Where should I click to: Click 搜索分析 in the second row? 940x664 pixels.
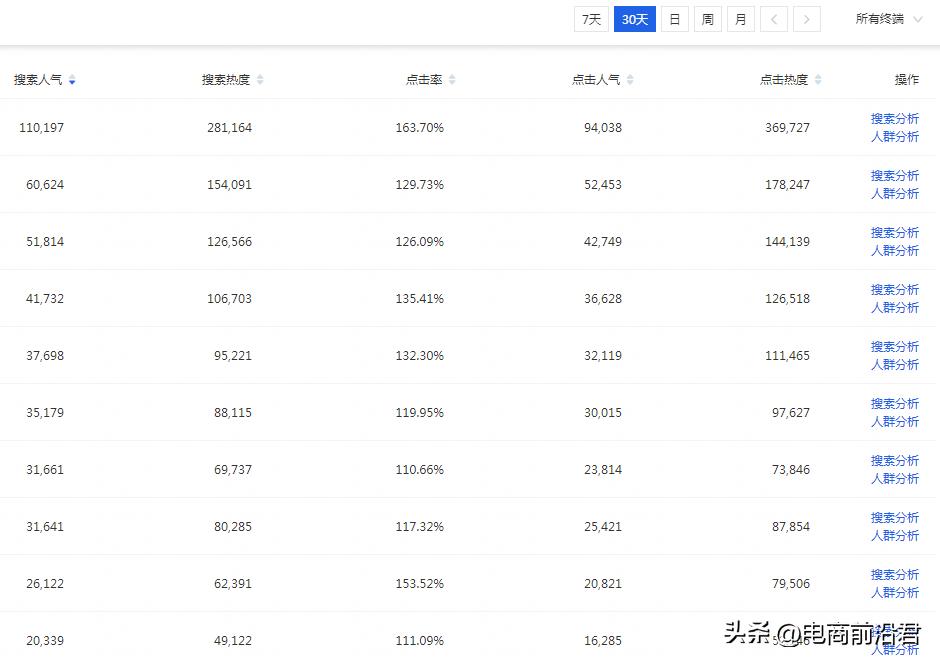tap(895, 175)
